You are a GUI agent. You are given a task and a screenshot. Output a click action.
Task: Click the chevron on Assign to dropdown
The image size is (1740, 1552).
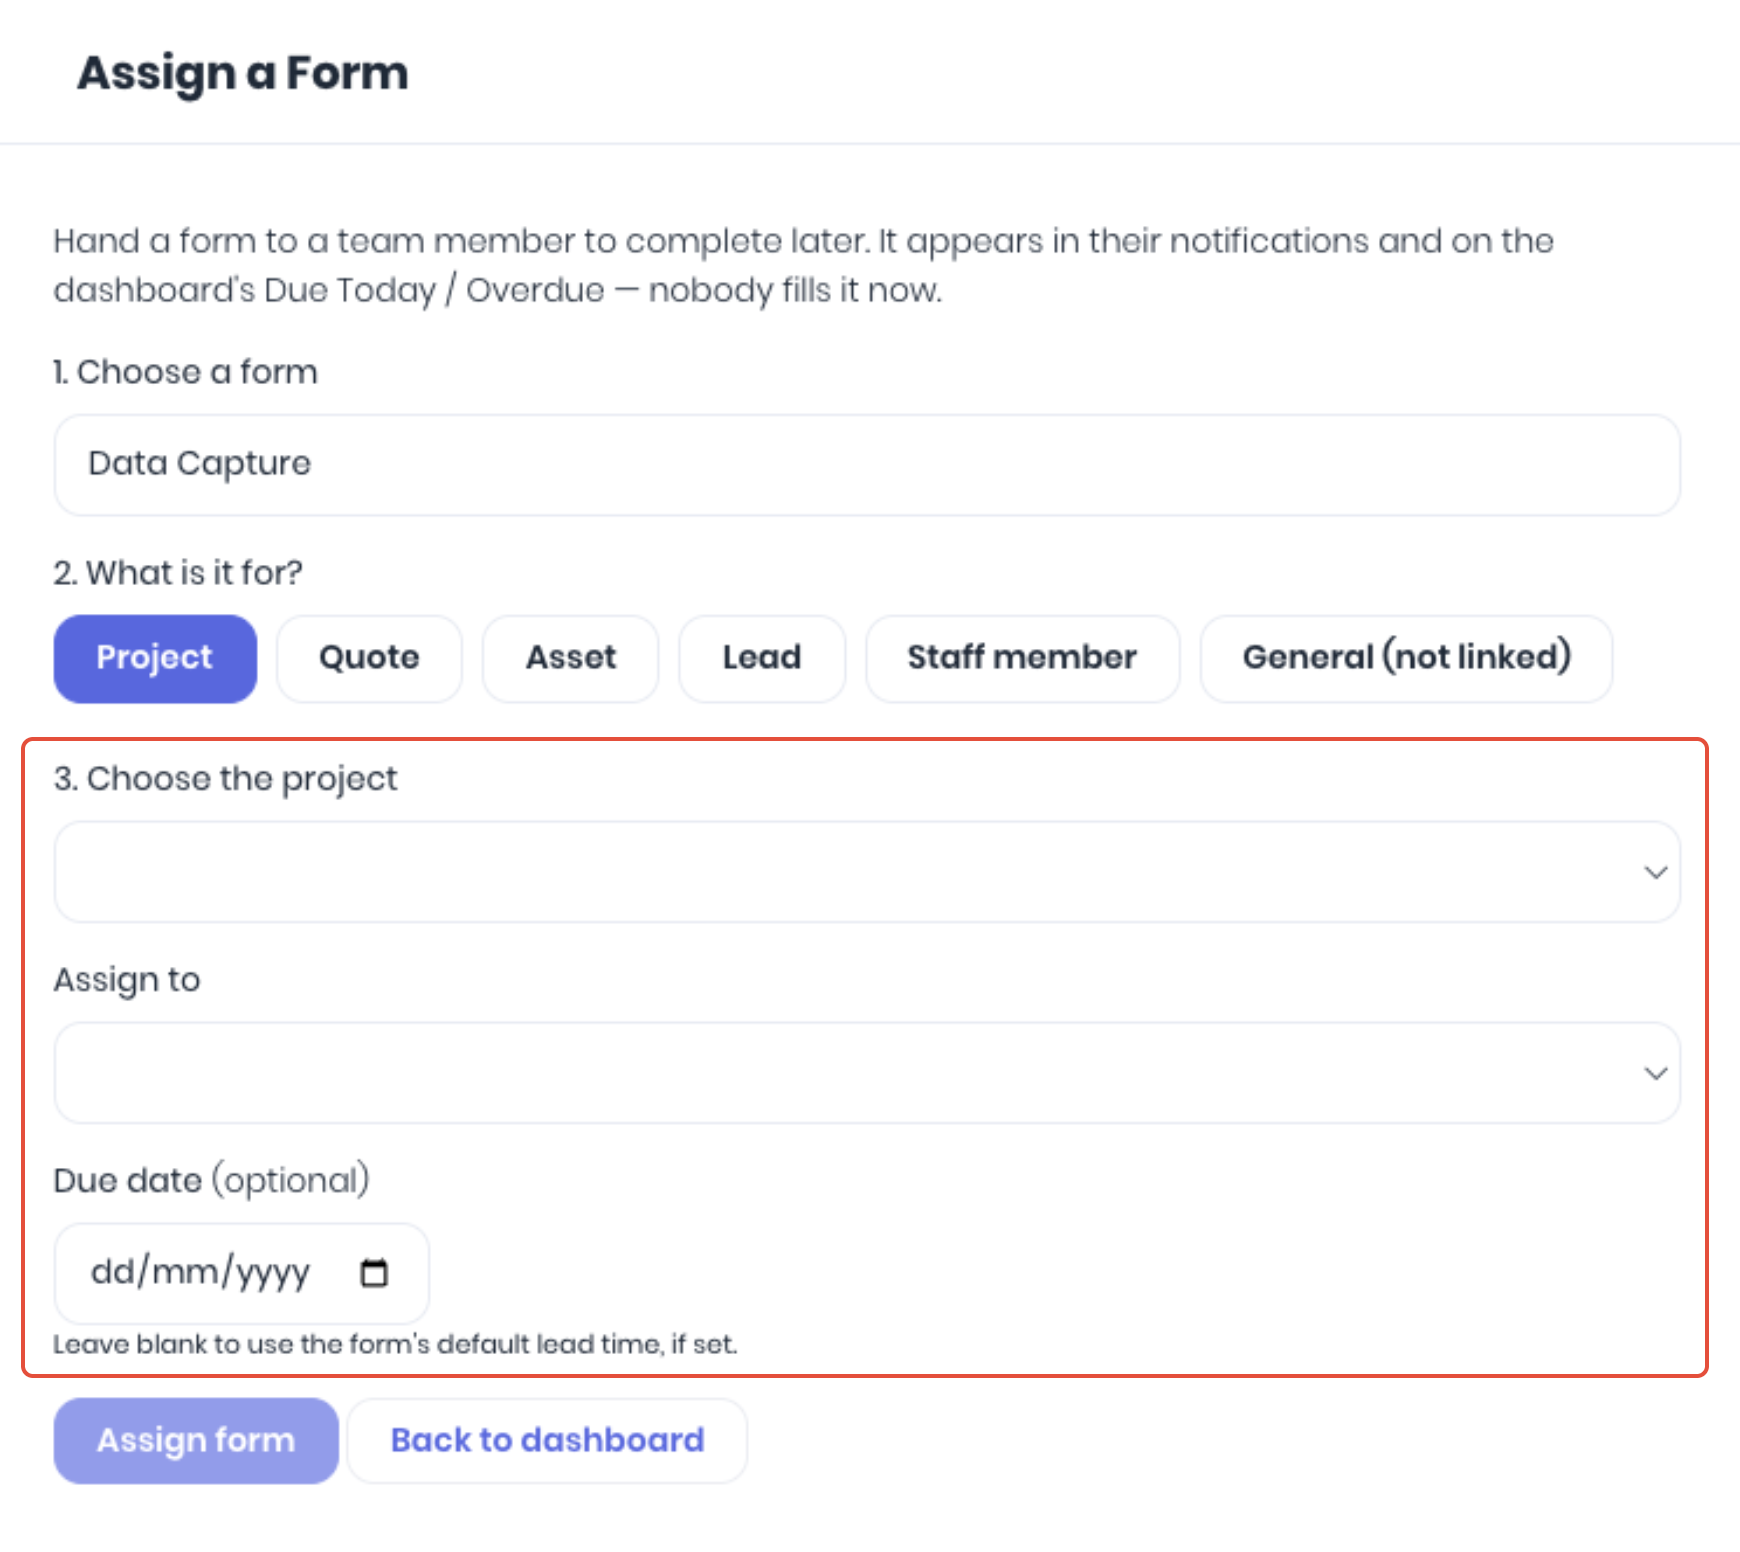click(x=1655, y=1073)
